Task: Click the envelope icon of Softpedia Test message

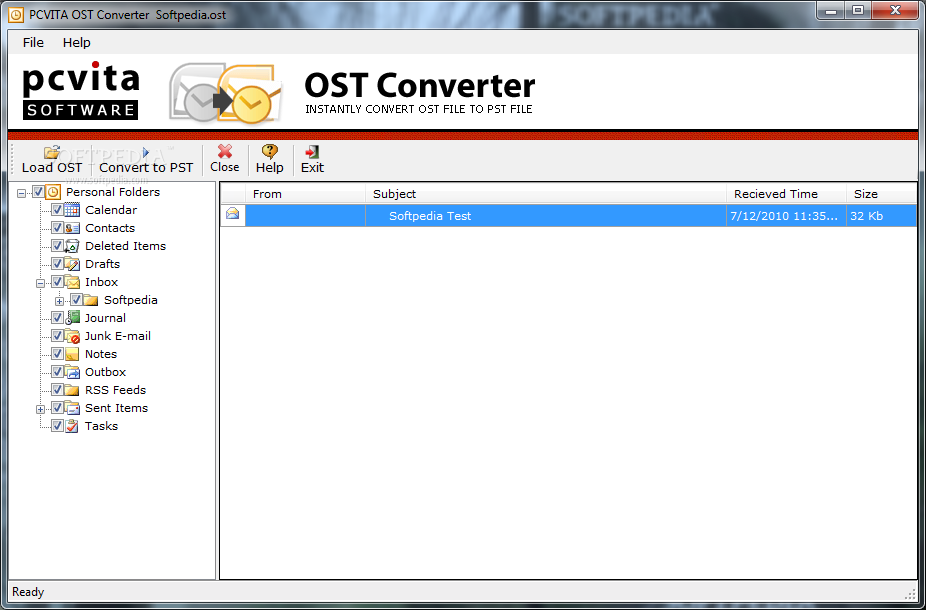Action: [233, 214]
